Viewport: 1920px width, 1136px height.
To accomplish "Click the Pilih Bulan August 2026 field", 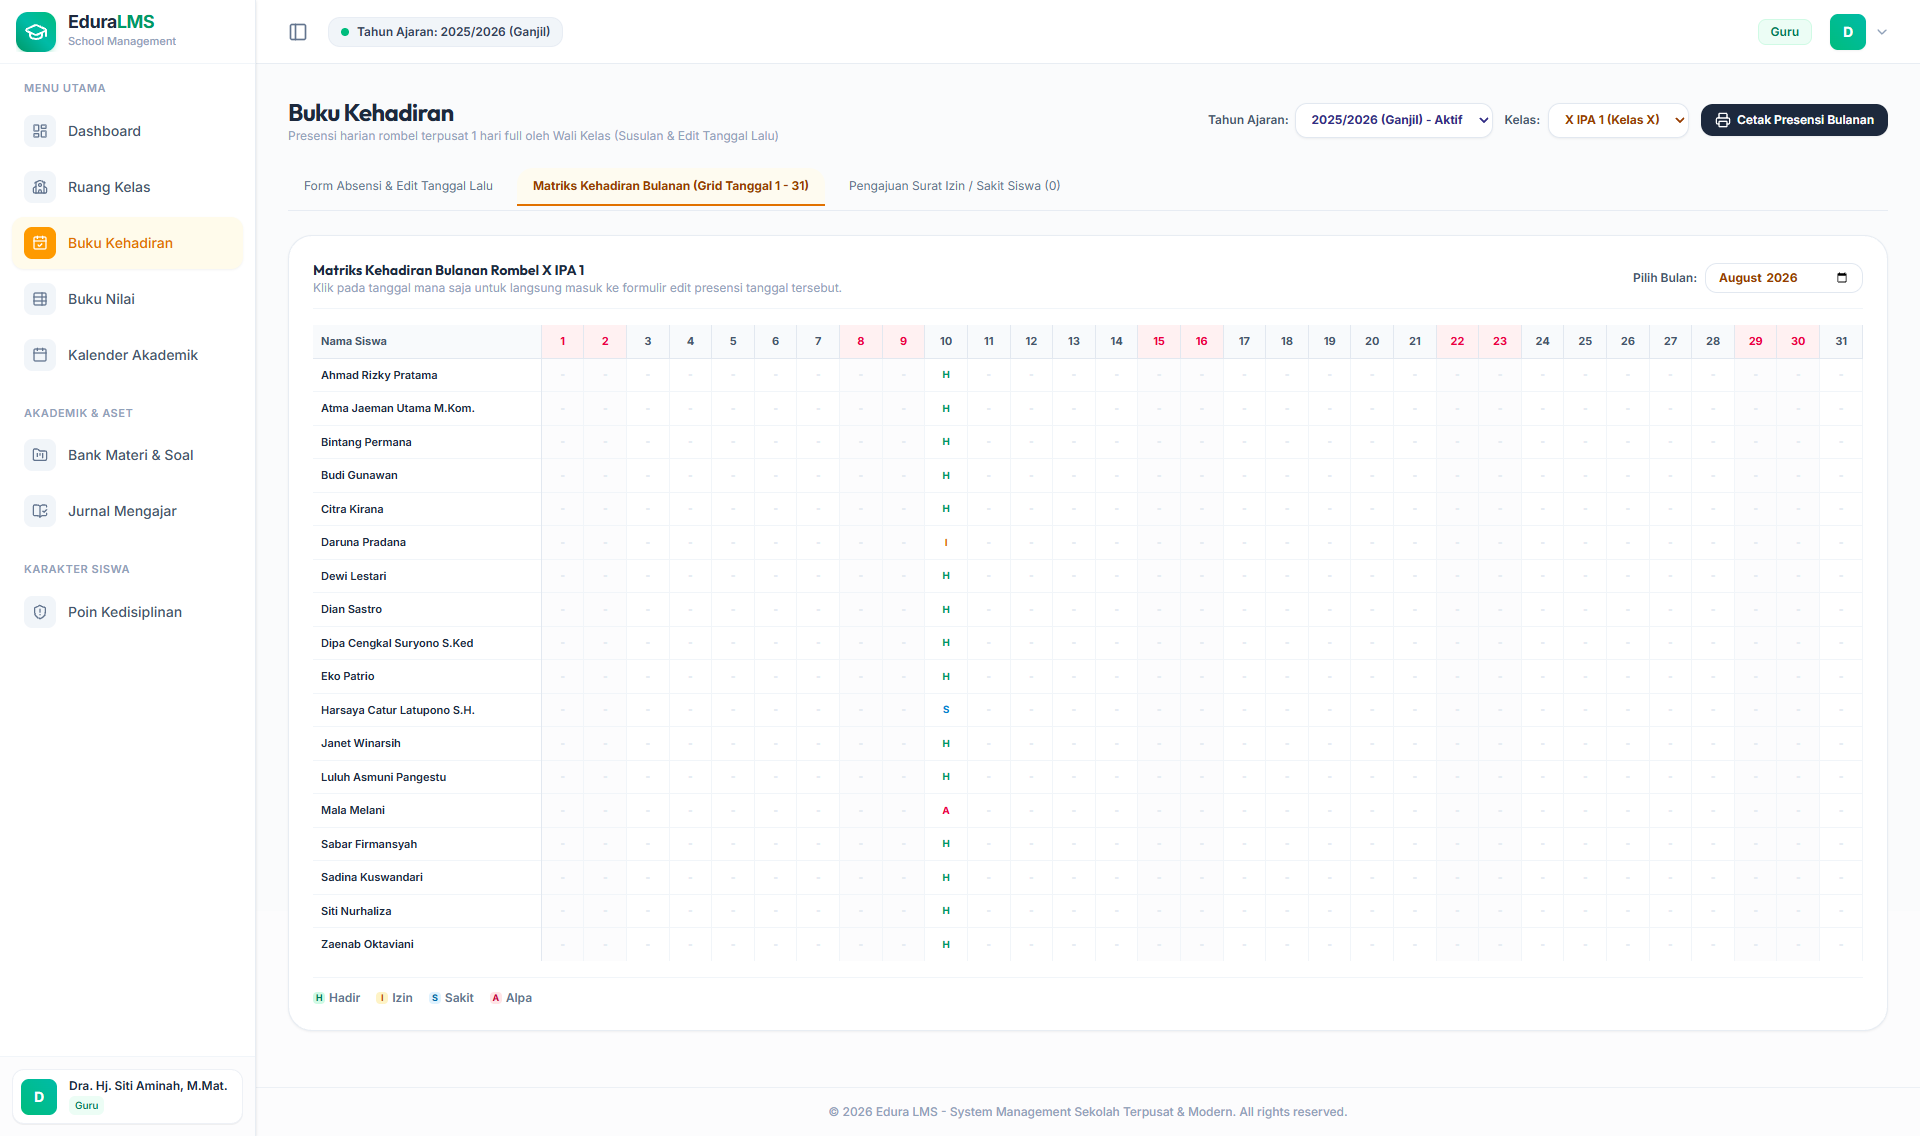I will coord(1784,278).
